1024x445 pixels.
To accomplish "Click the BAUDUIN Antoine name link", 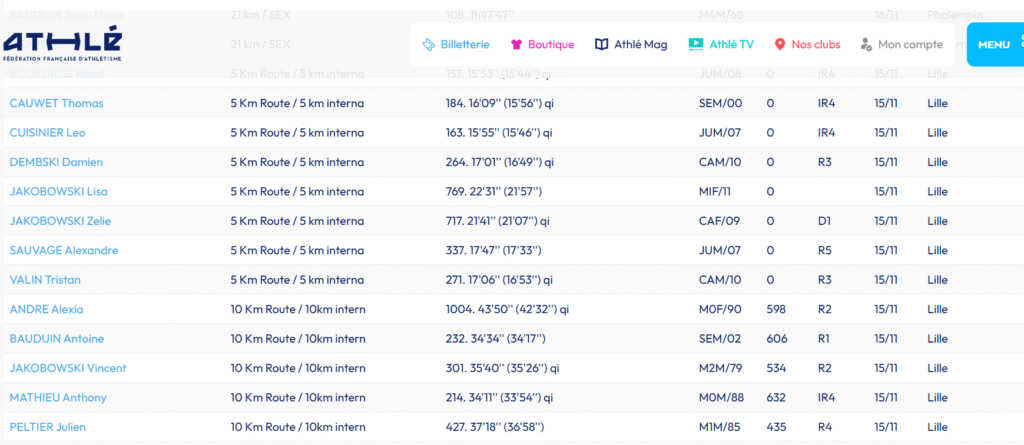I will 56,339.
